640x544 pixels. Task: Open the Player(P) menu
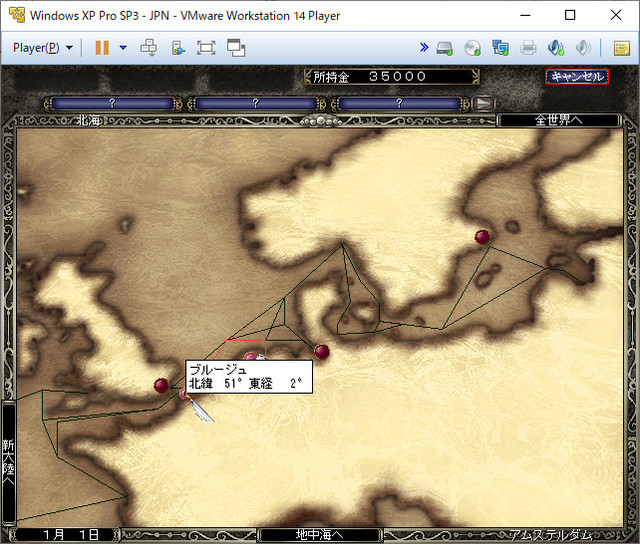click(43, 48)
